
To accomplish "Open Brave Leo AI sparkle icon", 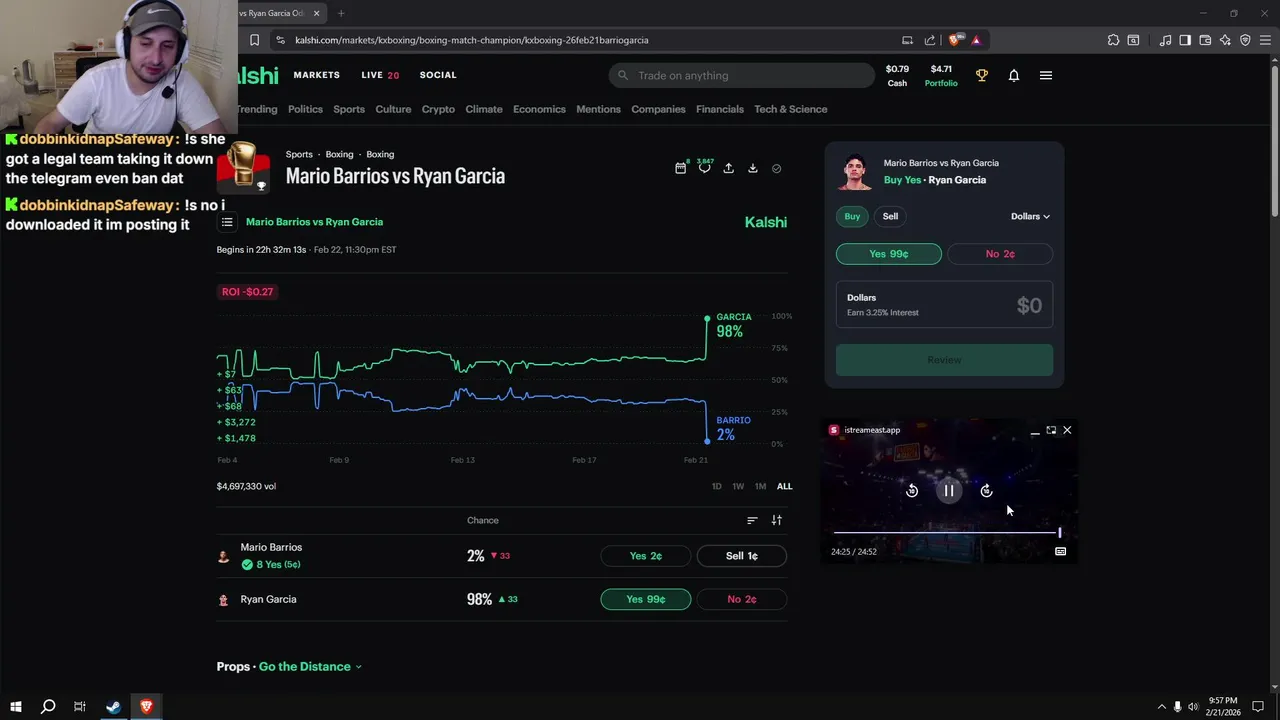I will tap(1225, 40).
